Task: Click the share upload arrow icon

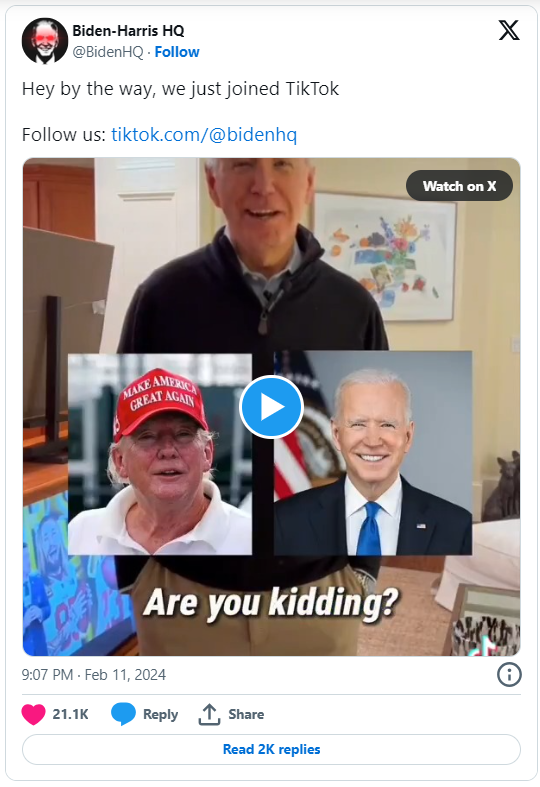Action: (x=209, y=714)
